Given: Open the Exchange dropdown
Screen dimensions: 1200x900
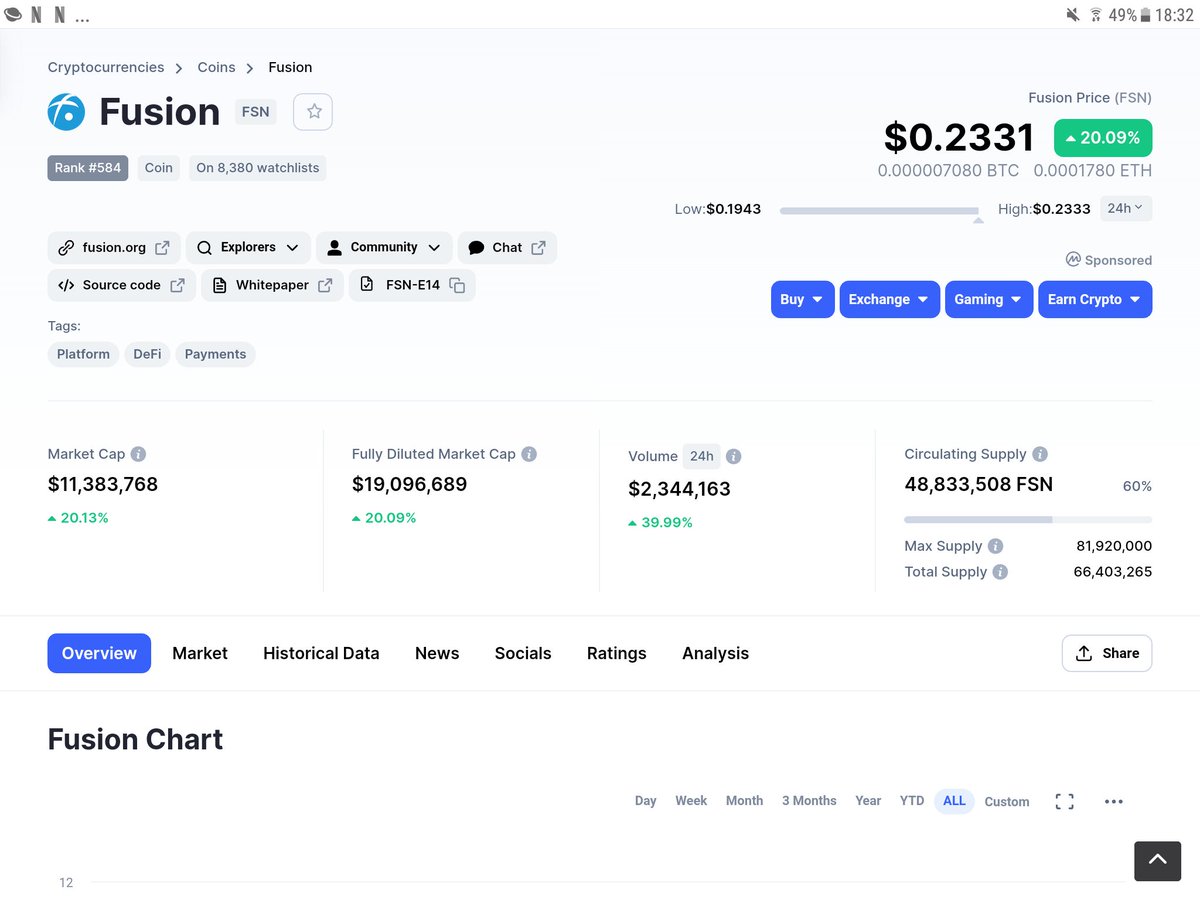Looking at the screenshot, I should (889, 299).
